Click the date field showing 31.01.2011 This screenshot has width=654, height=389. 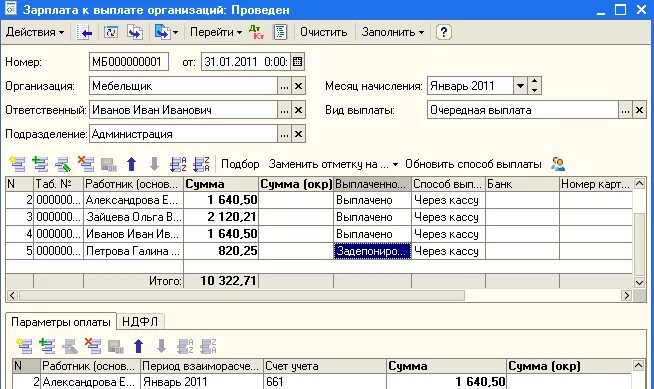[x=246, y=62]
